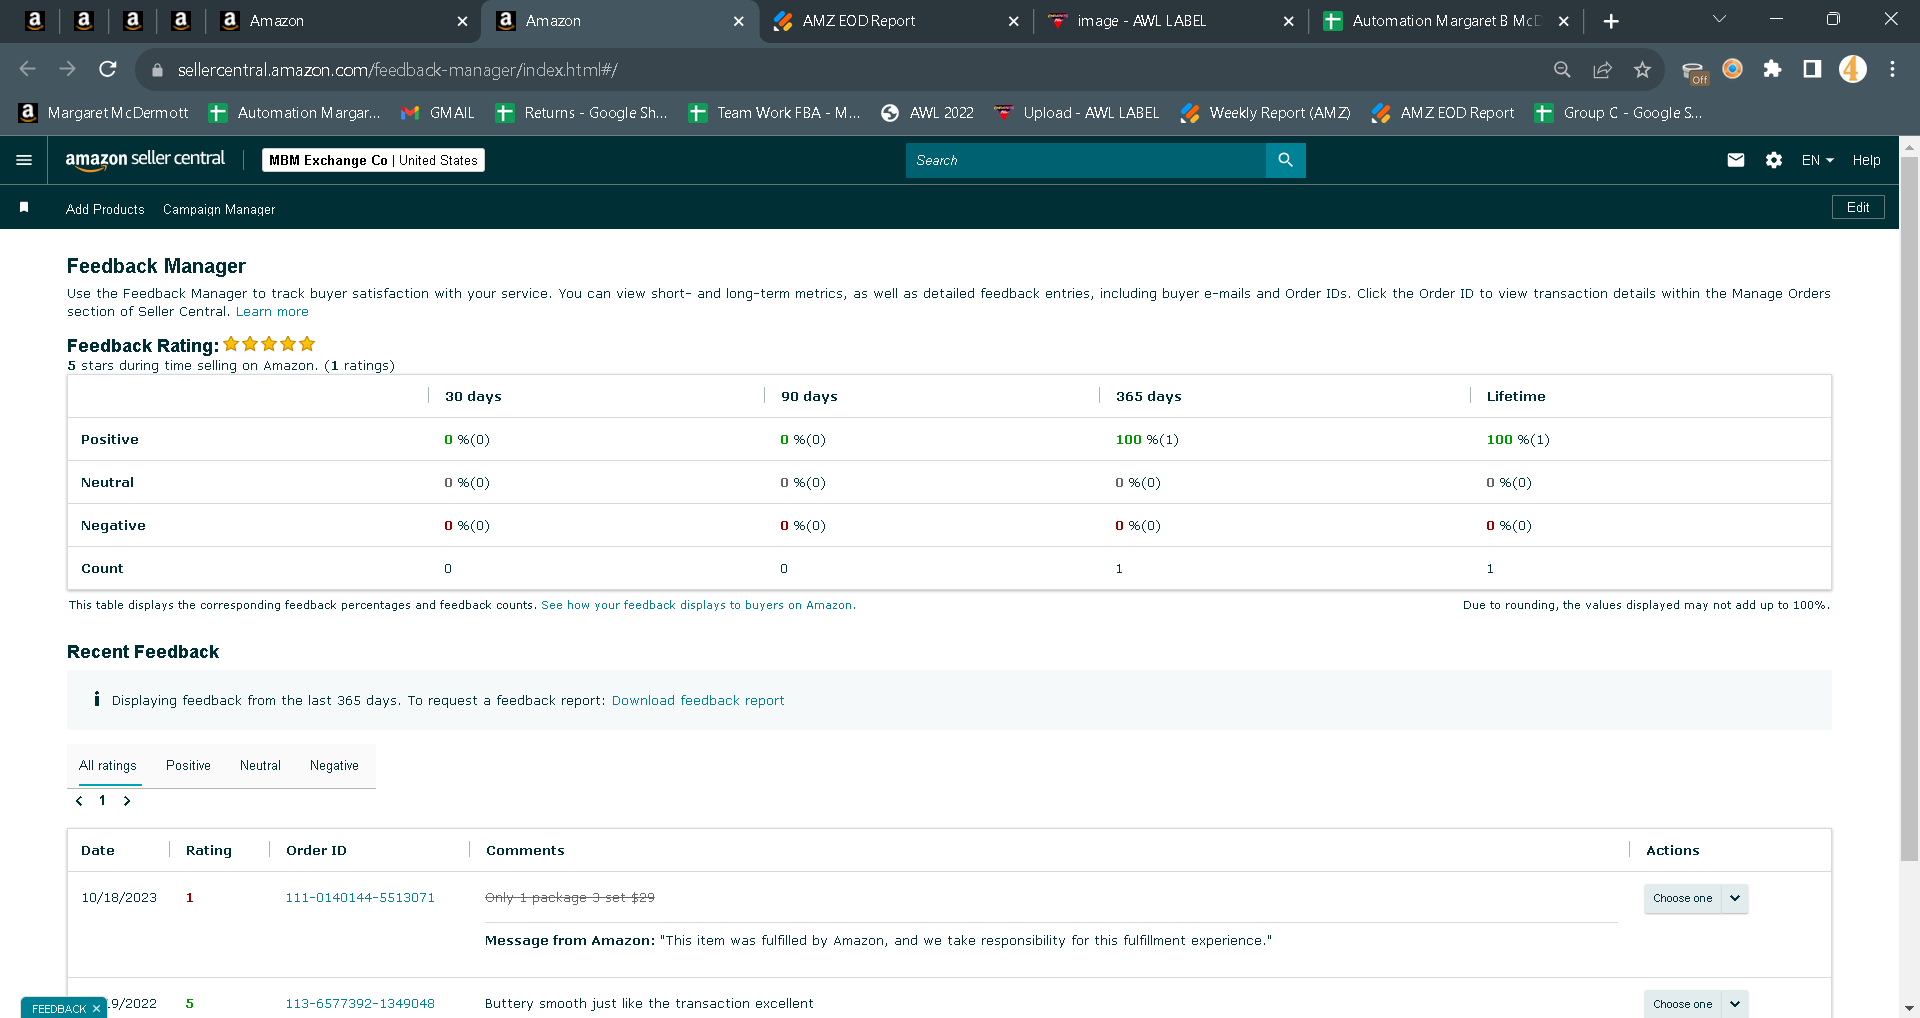
Task: Click the search magnifier button
Action: coord(1286,160)
